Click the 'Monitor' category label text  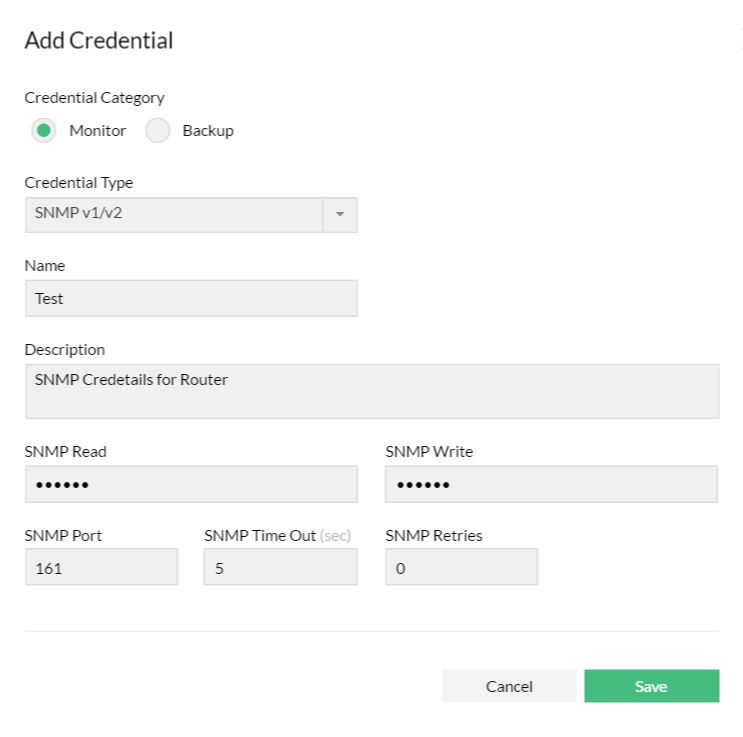[x=98, y=131]
